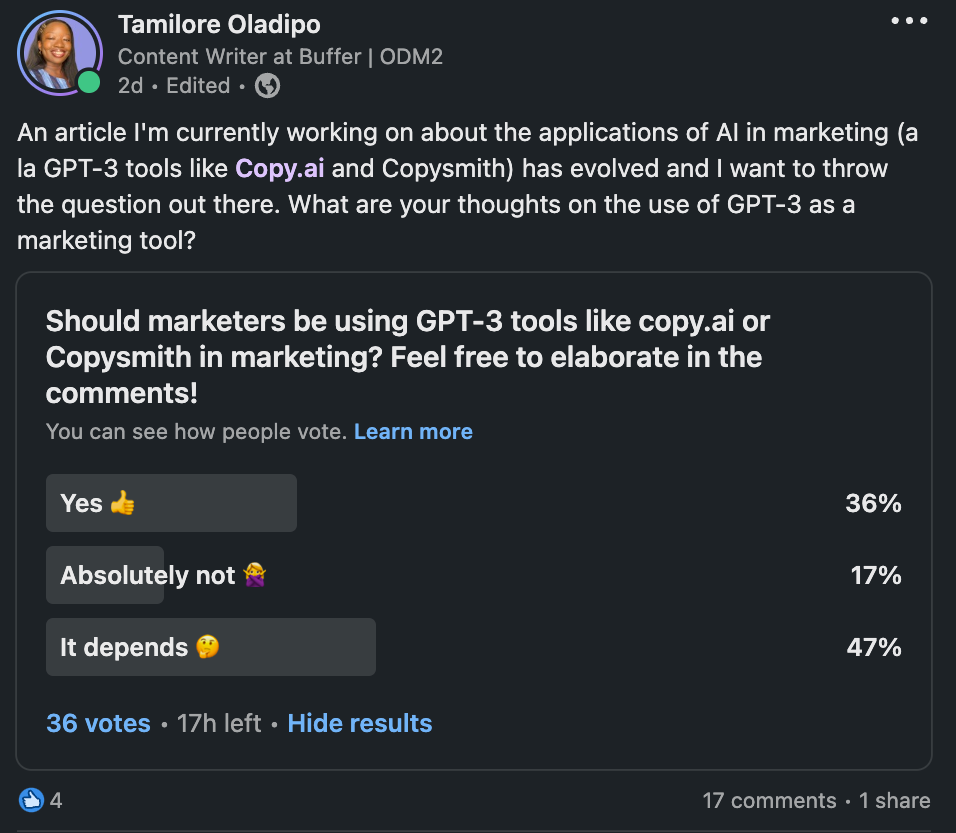Hide results of the poll
Image resolution: width=956 pixels, height=833 pixels.
pyautogui.click(x=360, y=723)
